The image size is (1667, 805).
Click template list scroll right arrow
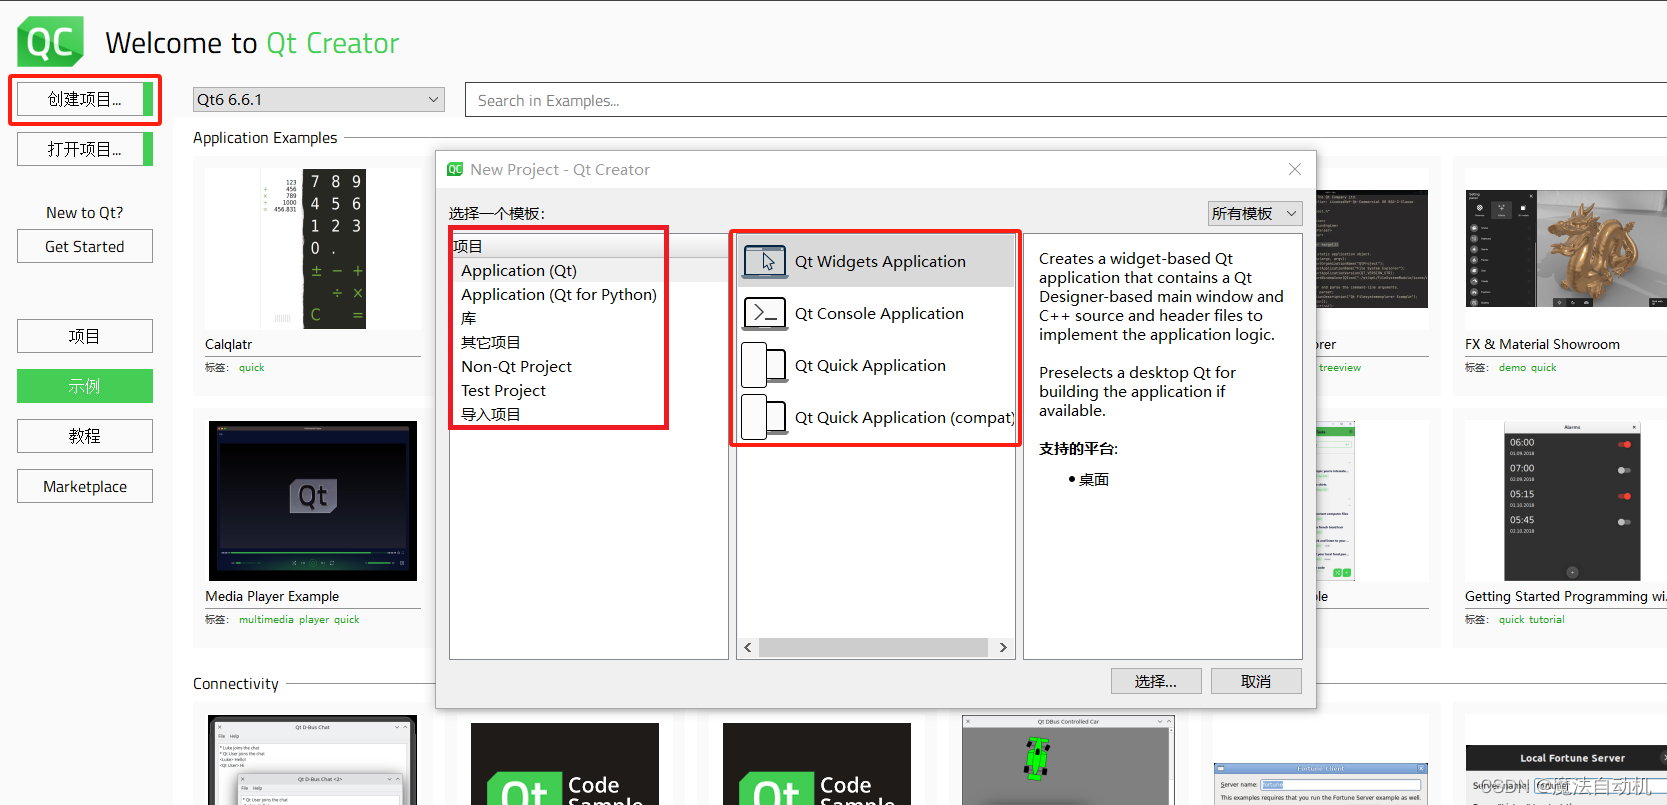(x=1004, y=648)
